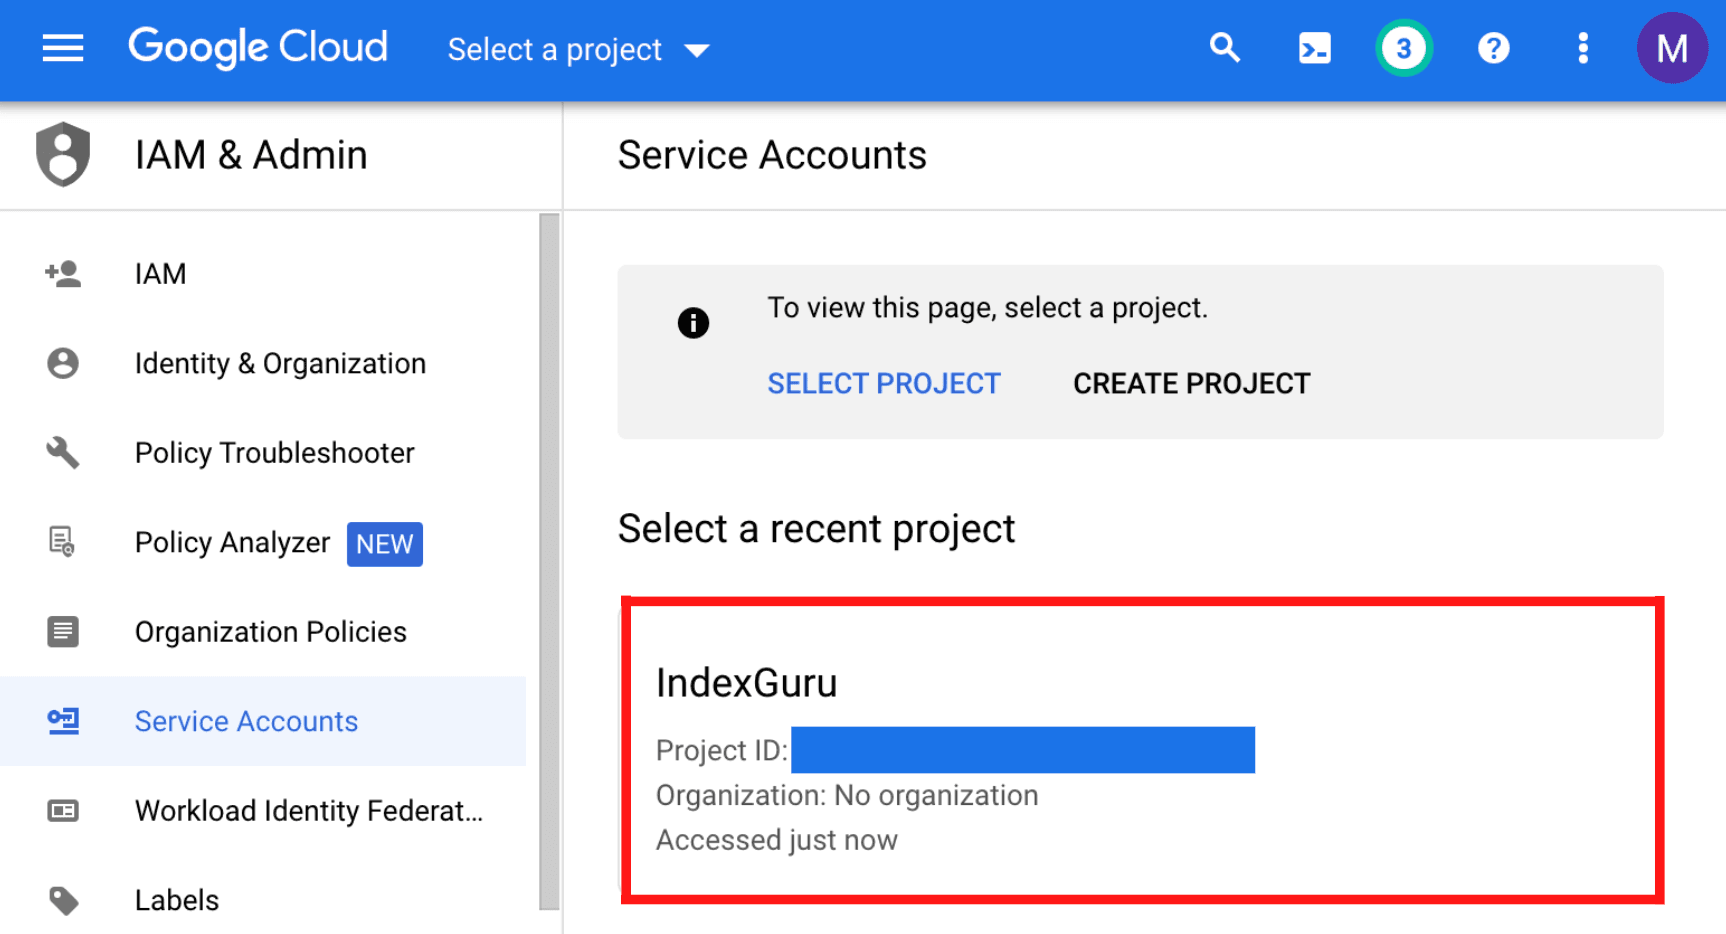Image resolution: width=1726 pixels, height=934 pixels.
Task: Click the Service Accounts key icon
Action: [x=63, y=721]
